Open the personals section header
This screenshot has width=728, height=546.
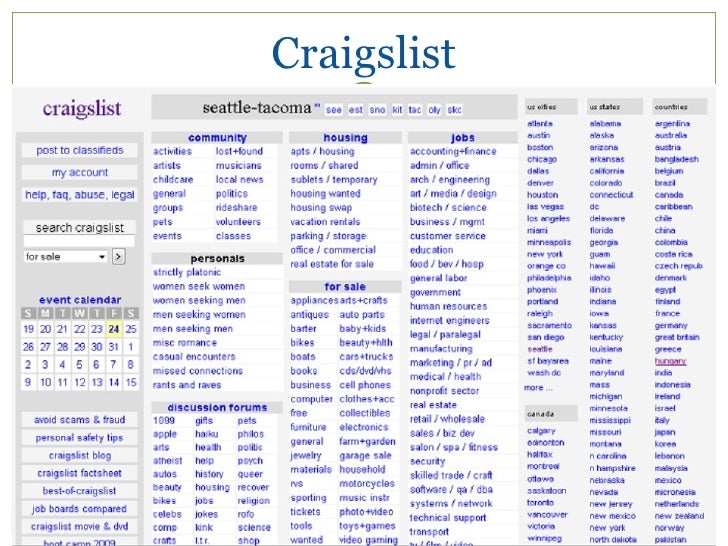click(217, 259)
